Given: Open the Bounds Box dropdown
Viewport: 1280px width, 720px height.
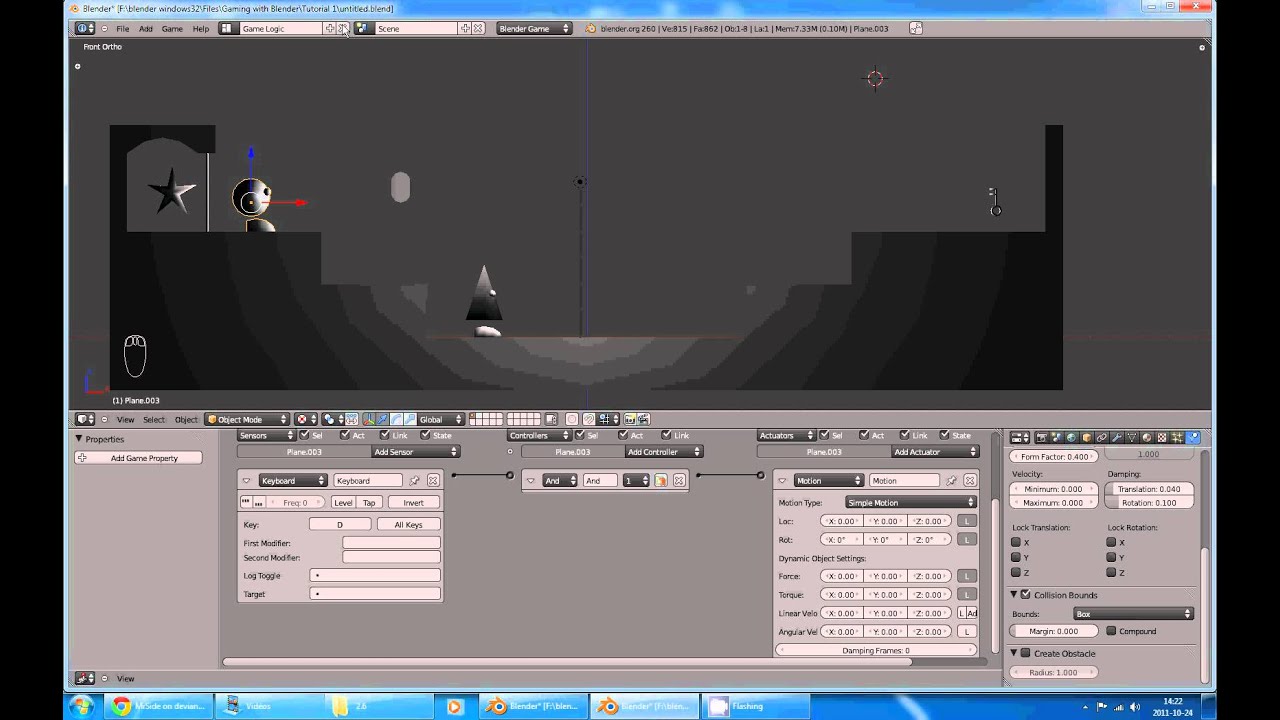Looking at the screenshot, I should tap(1133, 614).
